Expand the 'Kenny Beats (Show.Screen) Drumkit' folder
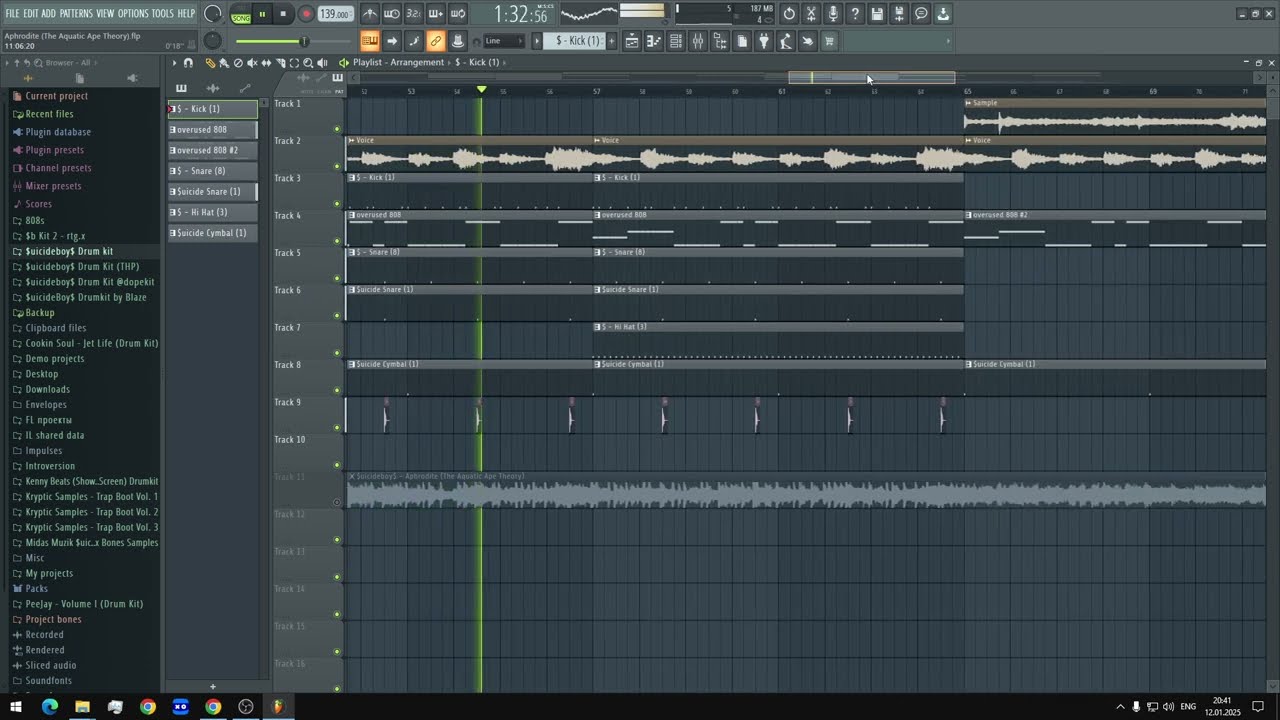 click(x=92, y=481)
